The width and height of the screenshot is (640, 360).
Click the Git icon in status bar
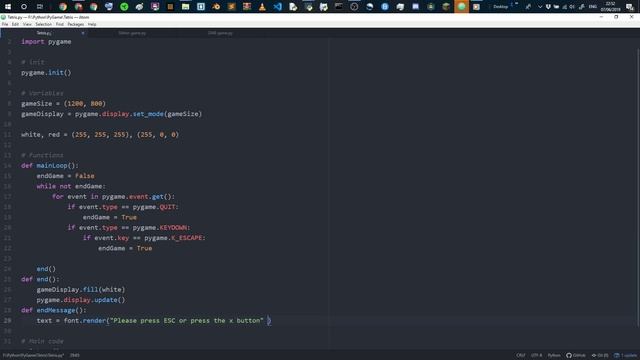(x=600, y=355)
